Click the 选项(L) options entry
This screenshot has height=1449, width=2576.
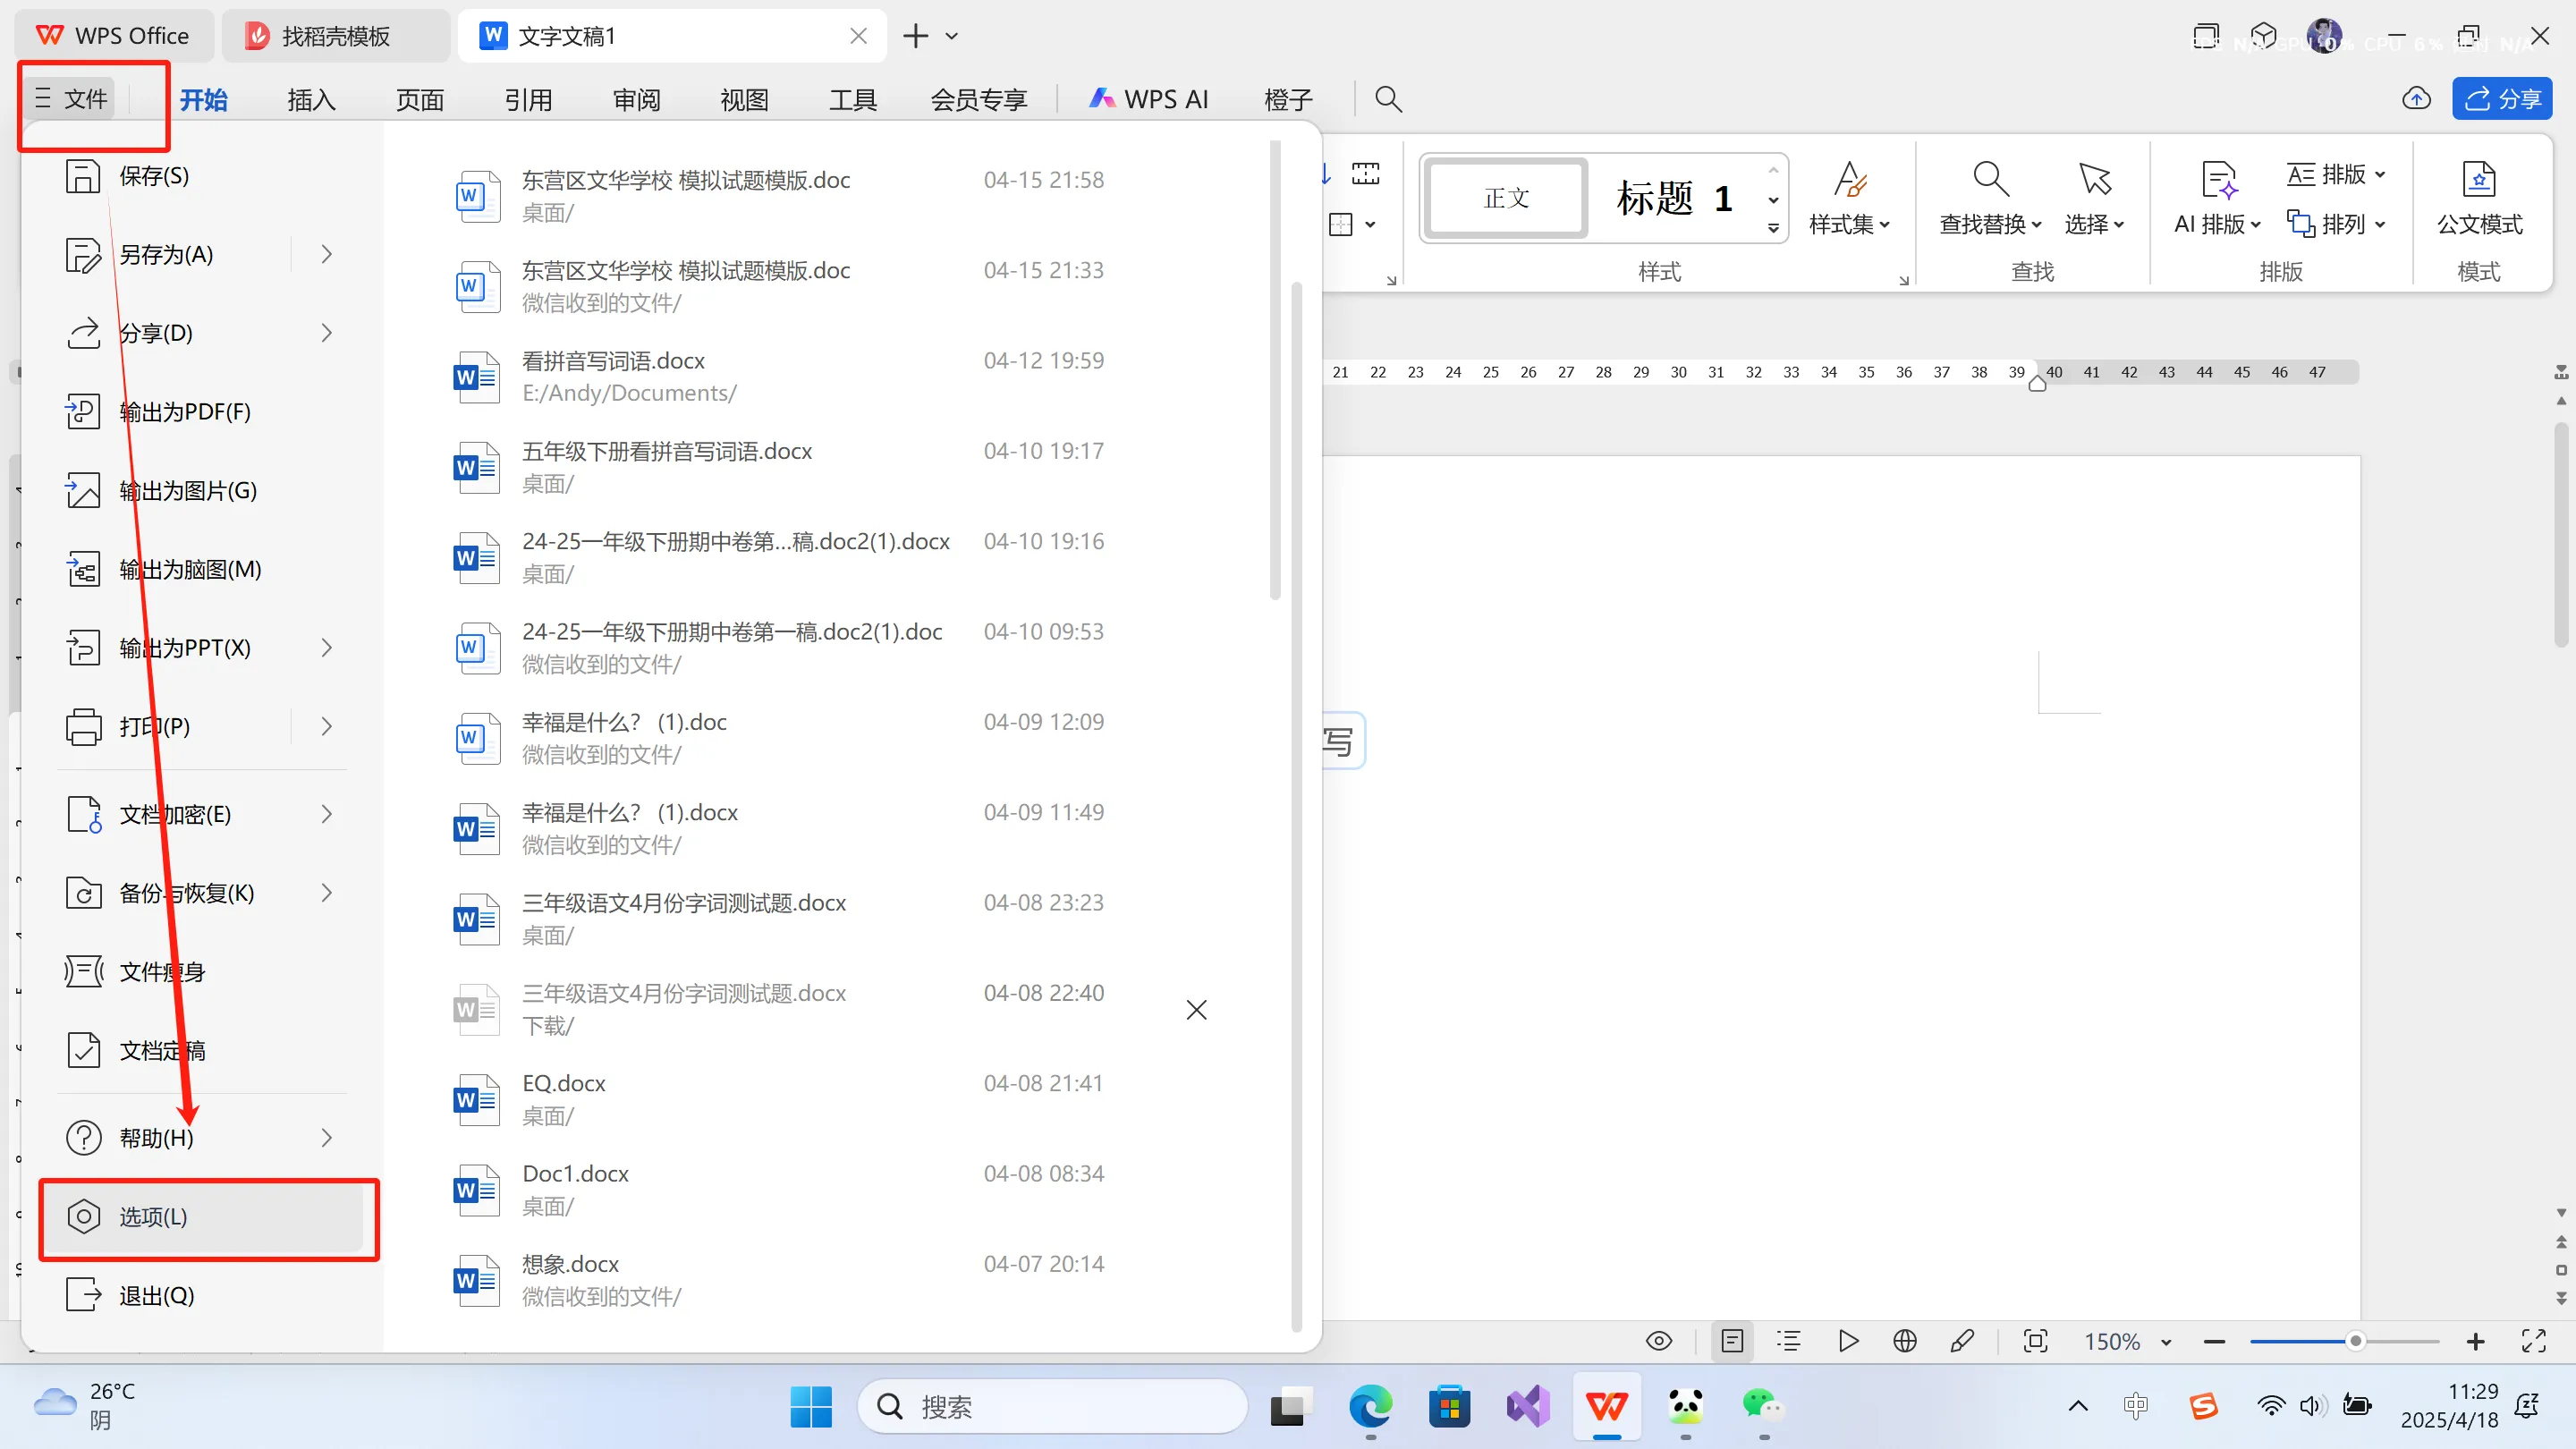pyautogui.click(x=151, y=1217)
